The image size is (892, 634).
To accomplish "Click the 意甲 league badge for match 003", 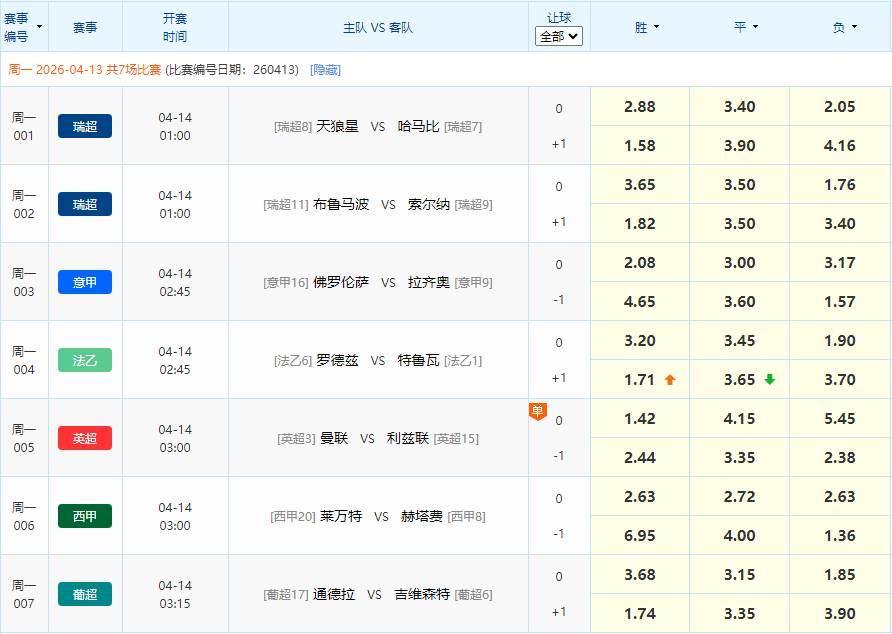I will tap(85, 282).
